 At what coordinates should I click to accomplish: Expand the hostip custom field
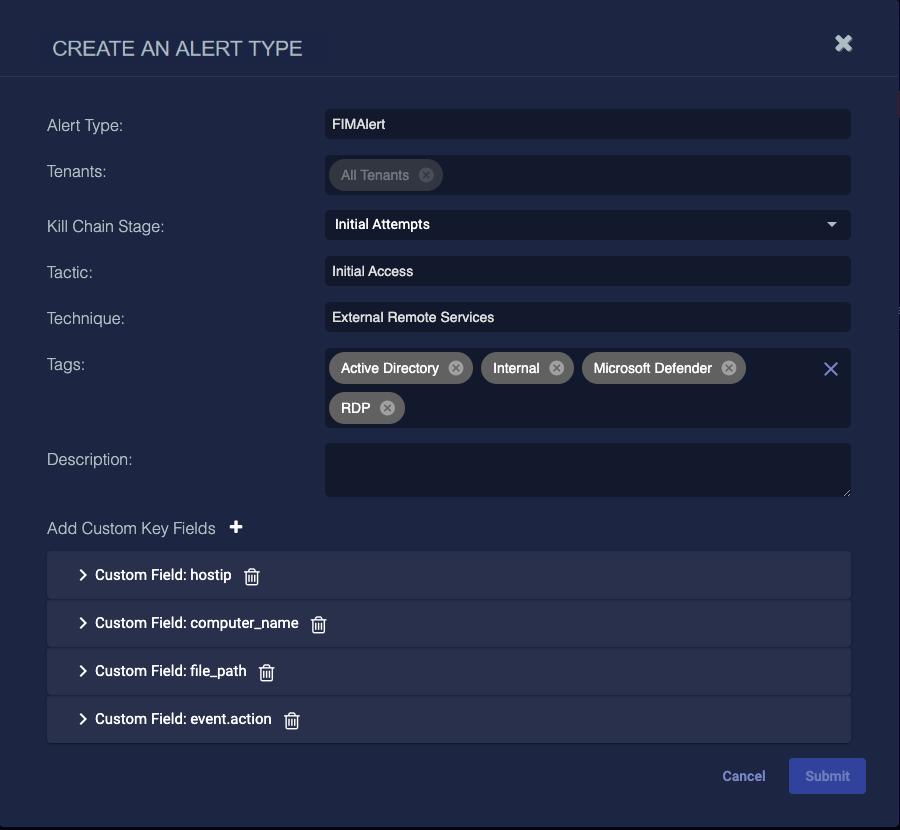(x=83, y=575)
